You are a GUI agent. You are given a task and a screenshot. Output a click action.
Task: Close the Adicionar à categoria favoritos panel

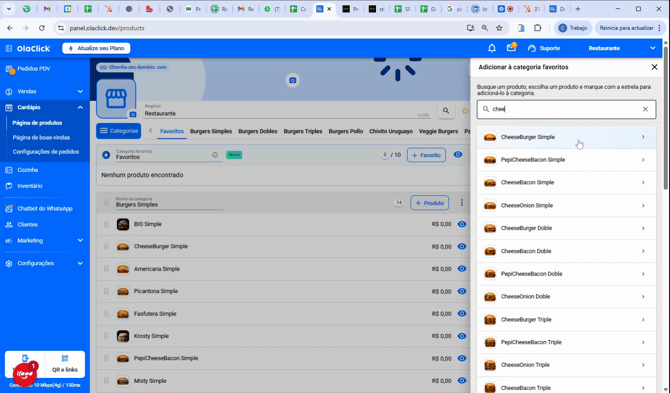[654, 67]
